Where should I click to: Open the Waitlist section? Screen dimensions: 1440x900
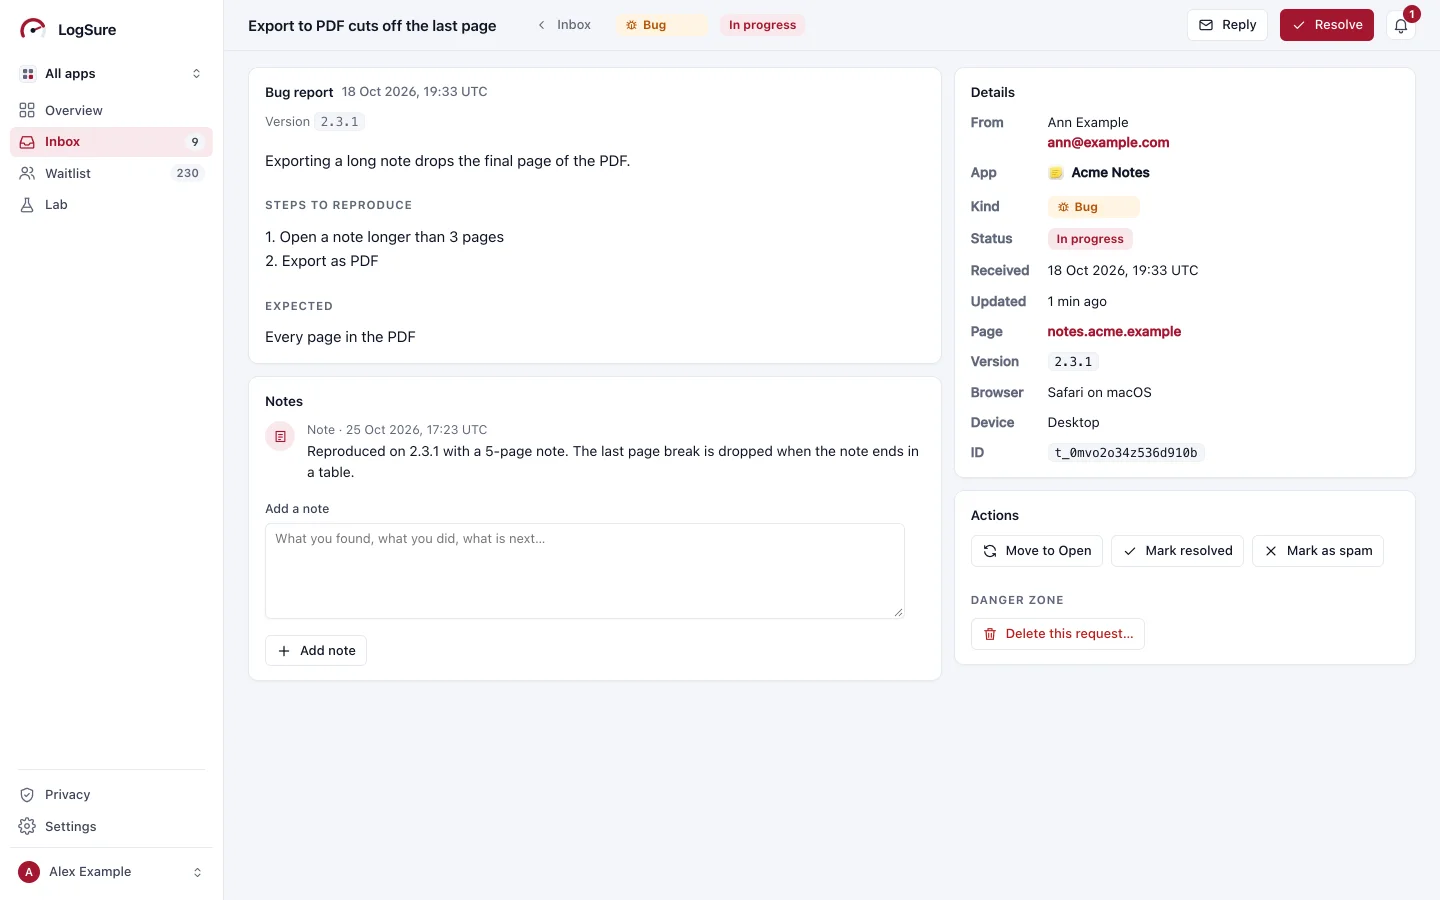click(x=111, y=174)
